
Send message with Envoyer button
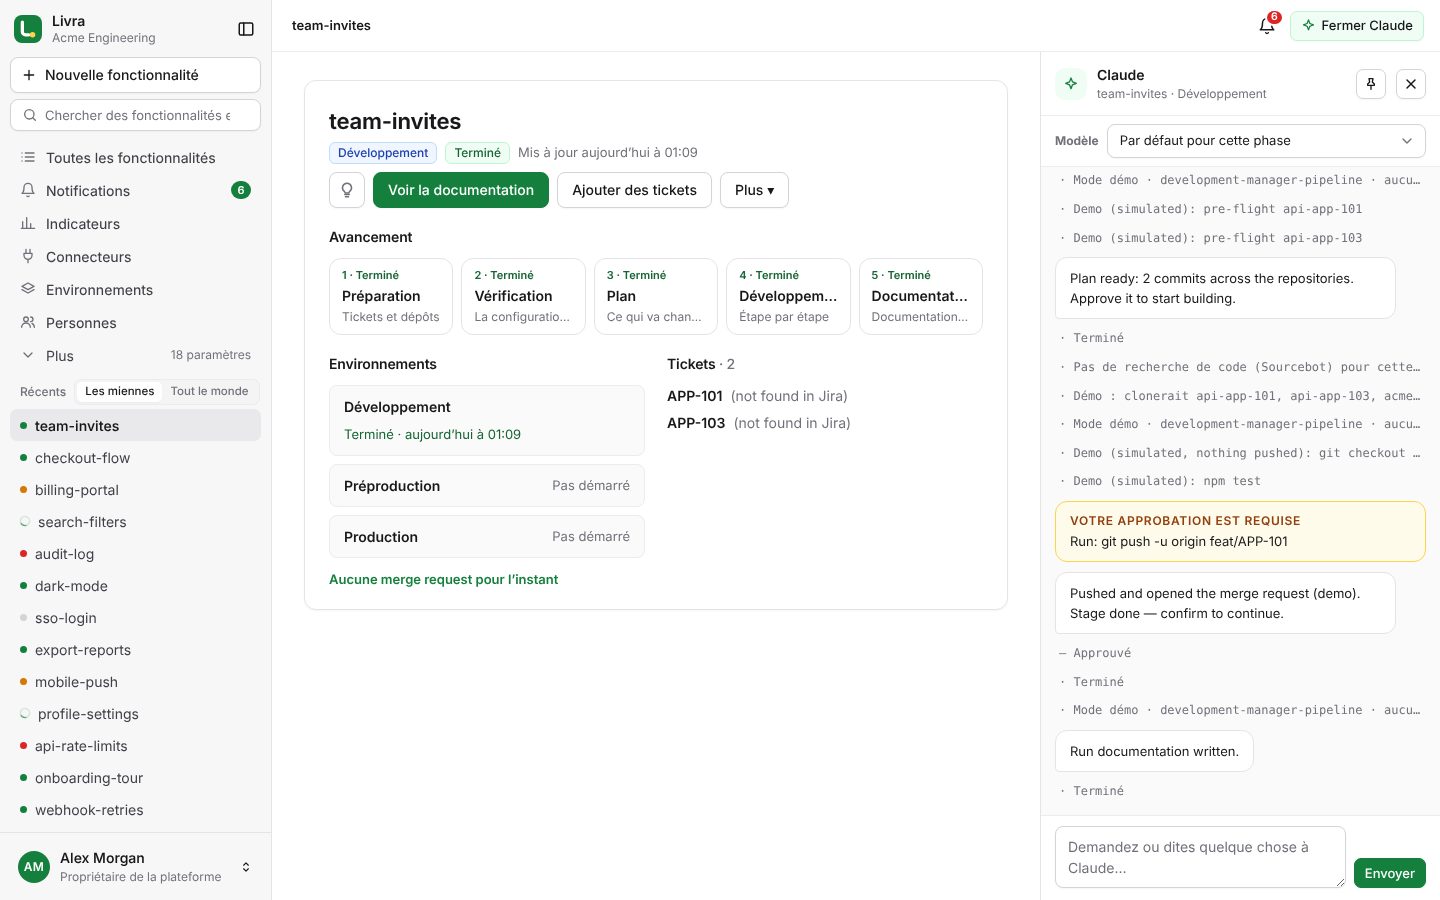point(1389,873)
